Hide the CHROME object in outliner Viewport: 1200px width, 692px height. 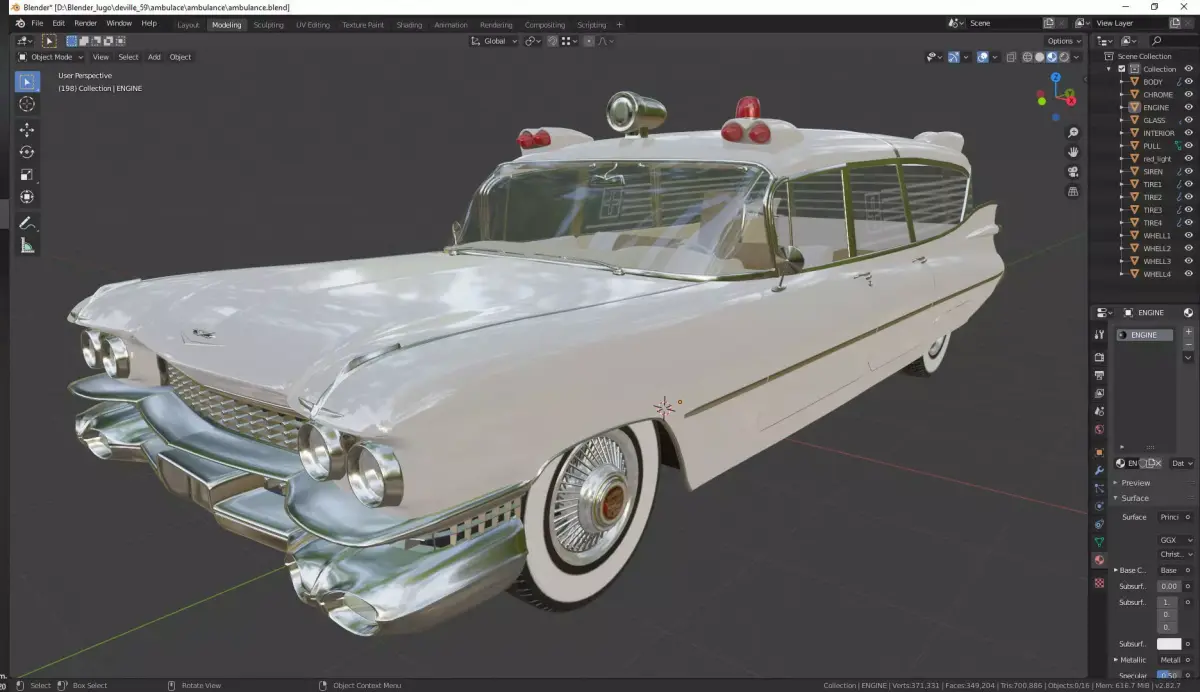click(x=1189, y=95)
